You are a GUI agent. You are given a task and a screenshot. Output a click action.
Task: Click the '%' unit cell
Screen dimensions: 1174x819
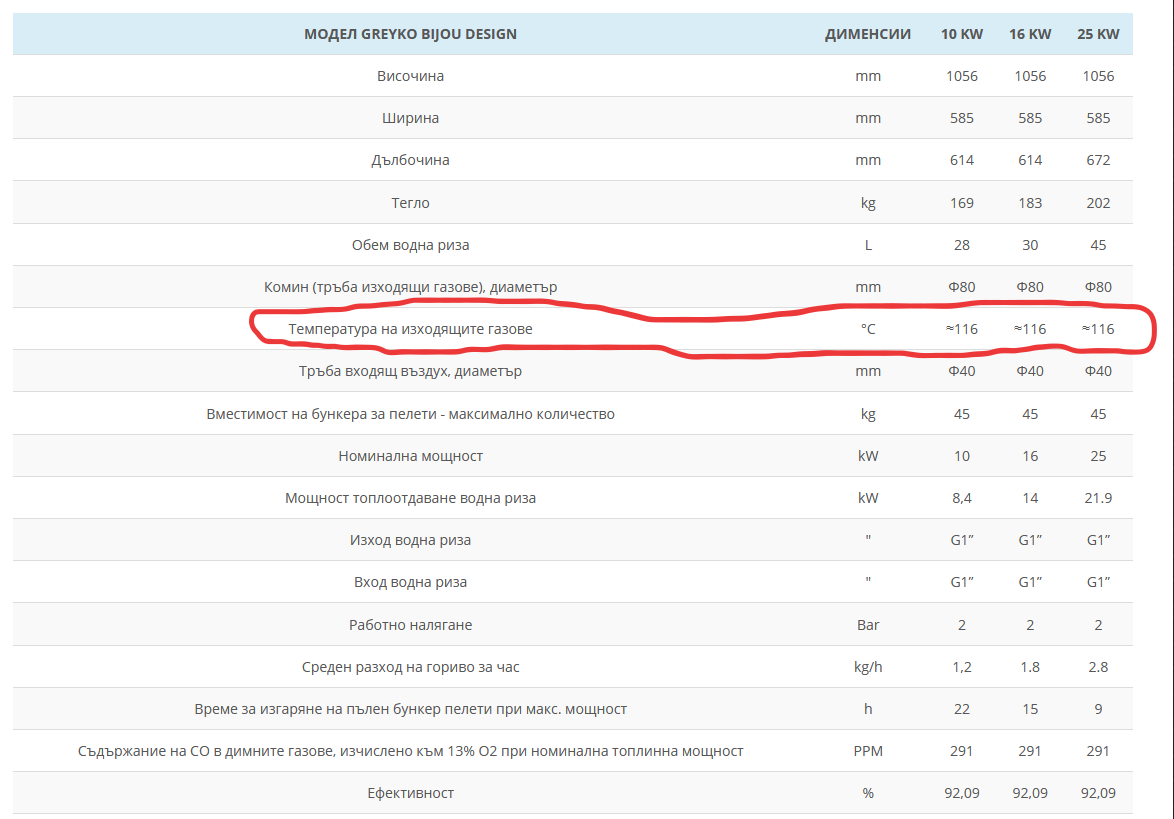tap(868, 793)
